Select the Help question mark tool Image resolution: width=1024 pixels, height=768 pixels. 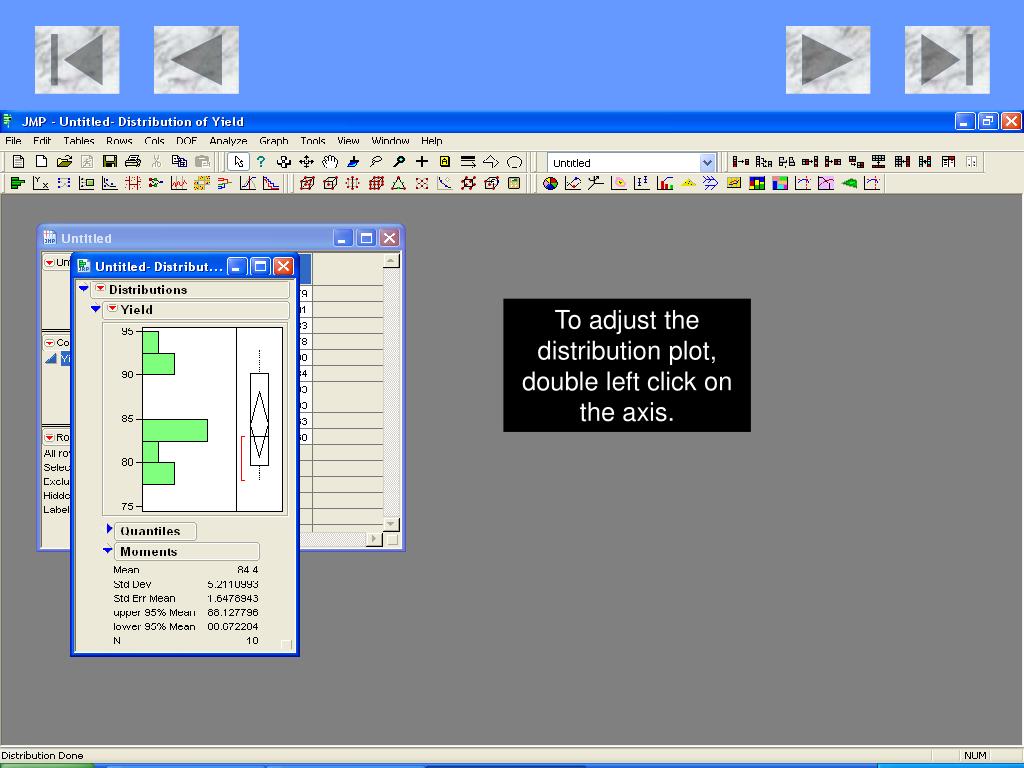(261, 161)
